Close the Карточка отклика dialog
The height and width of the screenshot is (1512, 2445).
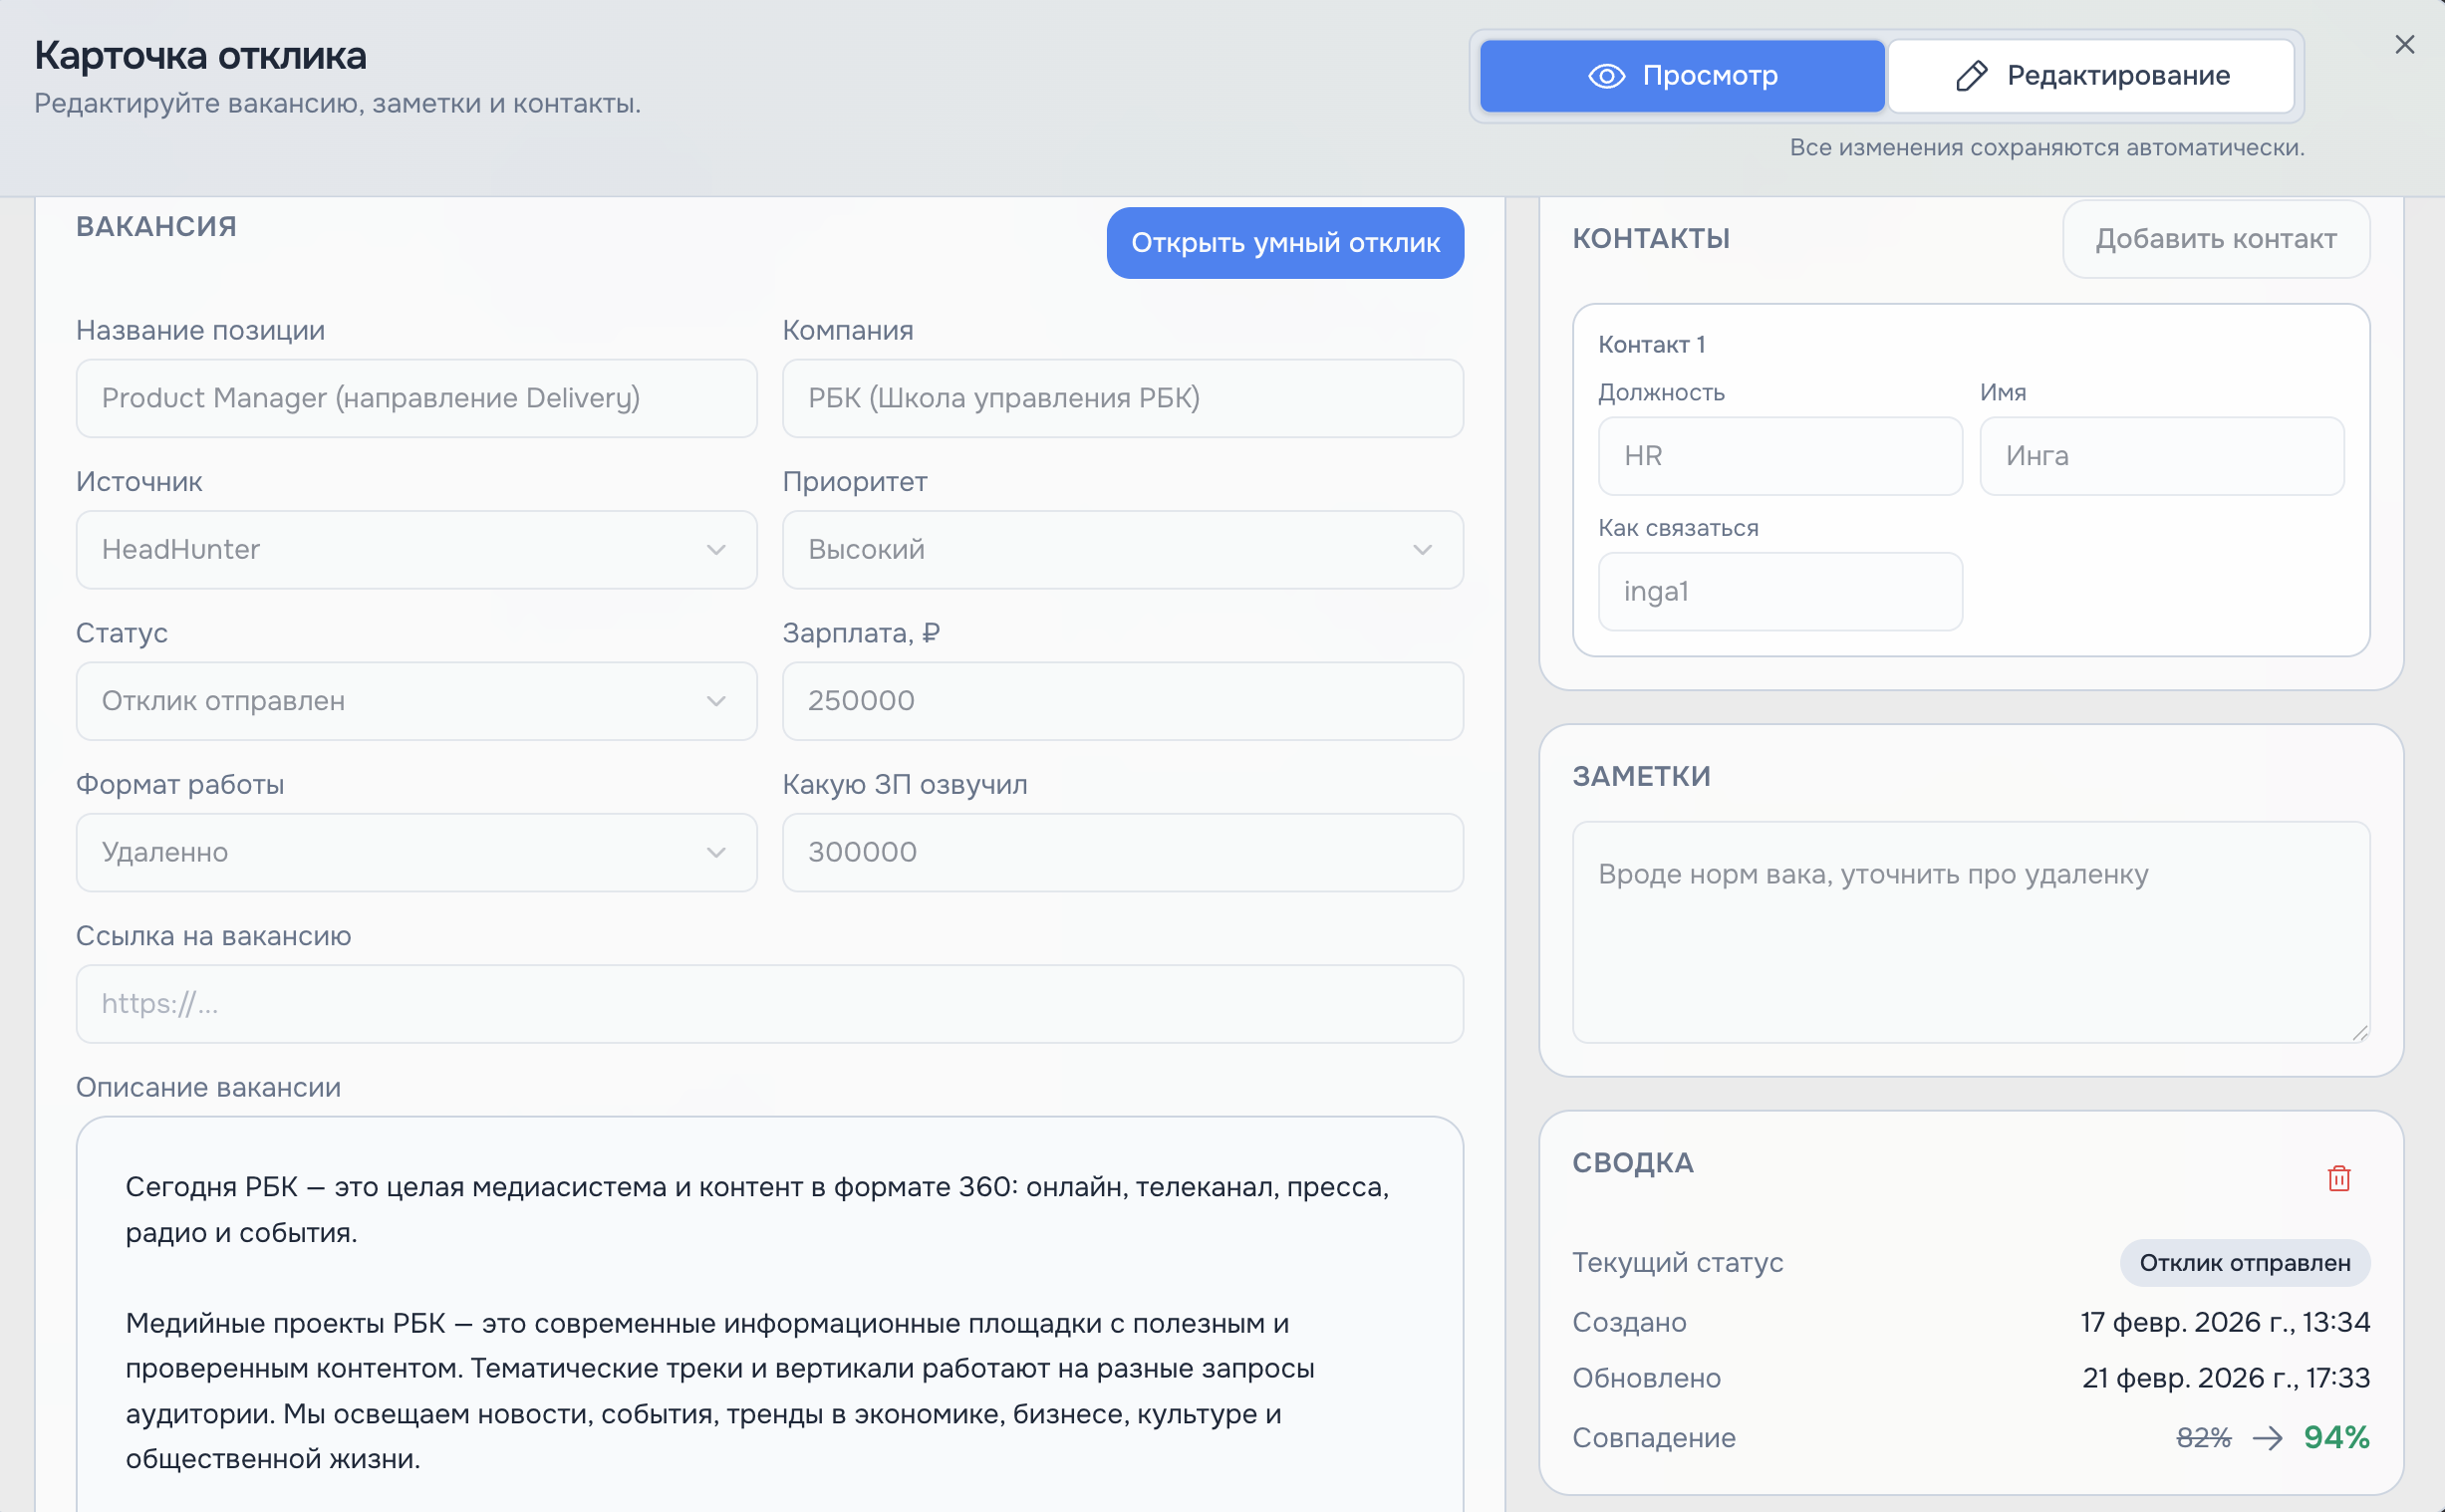pyautogui.click(x=2405, y=44)
